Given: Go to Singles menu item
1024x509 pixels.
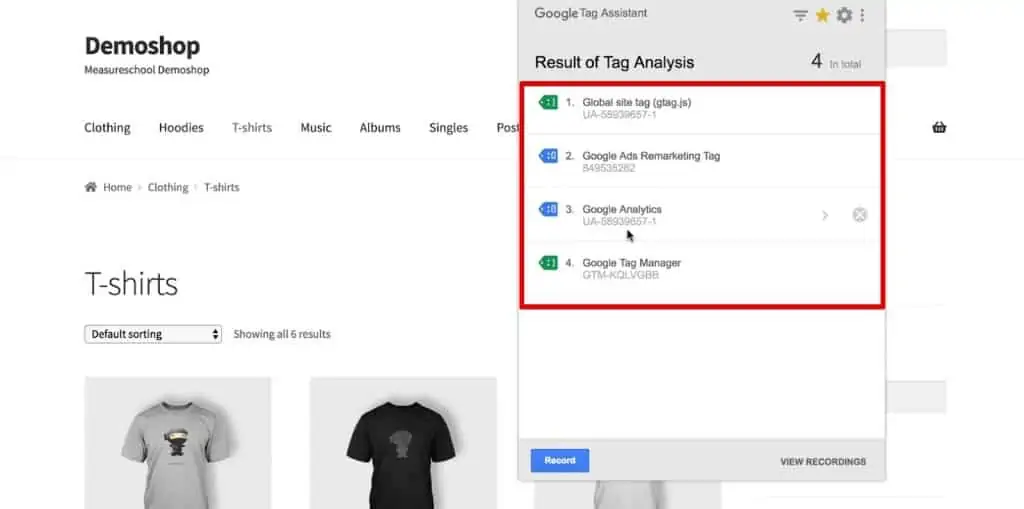Looking at the screenshot, I should pyautogui.click(x=448, y=127).
